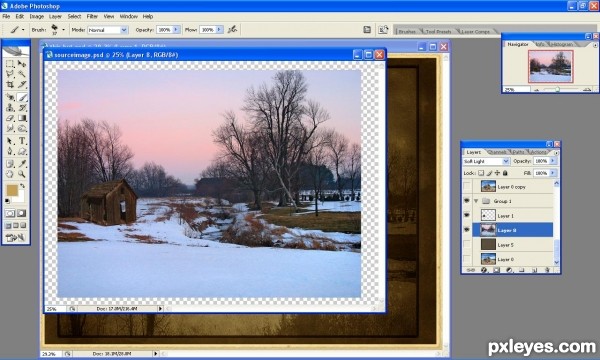Add a layer style in Layers panel
This screenshot has height=360, width=600.
point(484,270)
